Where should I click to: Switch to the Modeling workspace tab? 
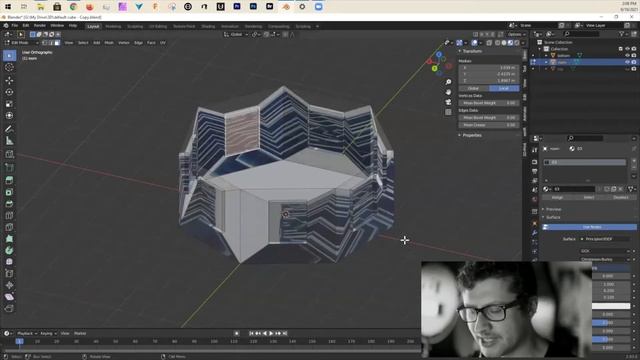click(x=113, y=26)
